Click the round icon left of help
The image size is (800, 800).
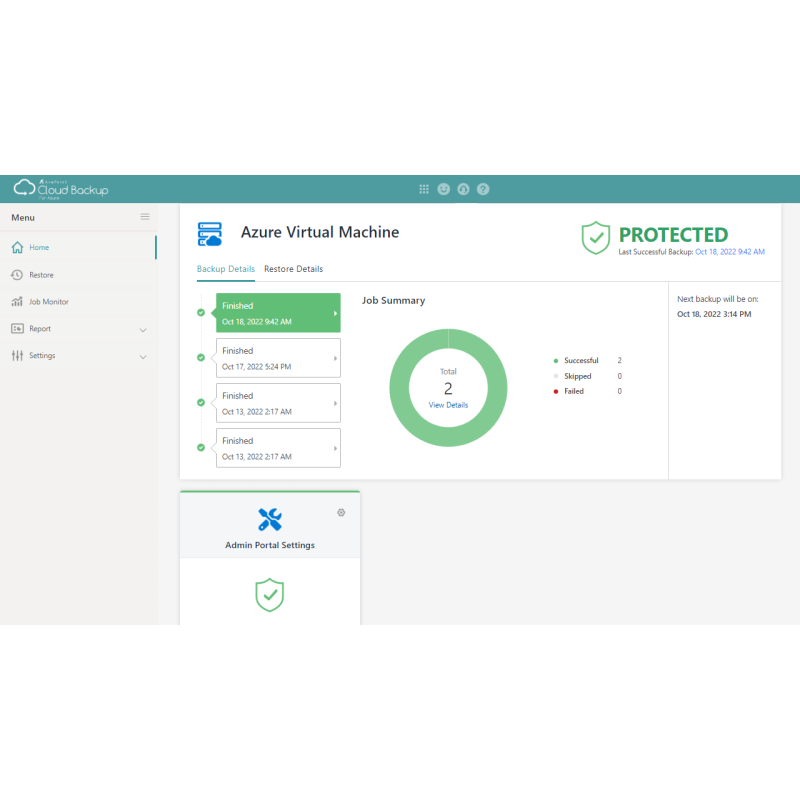tap(463, 189)
